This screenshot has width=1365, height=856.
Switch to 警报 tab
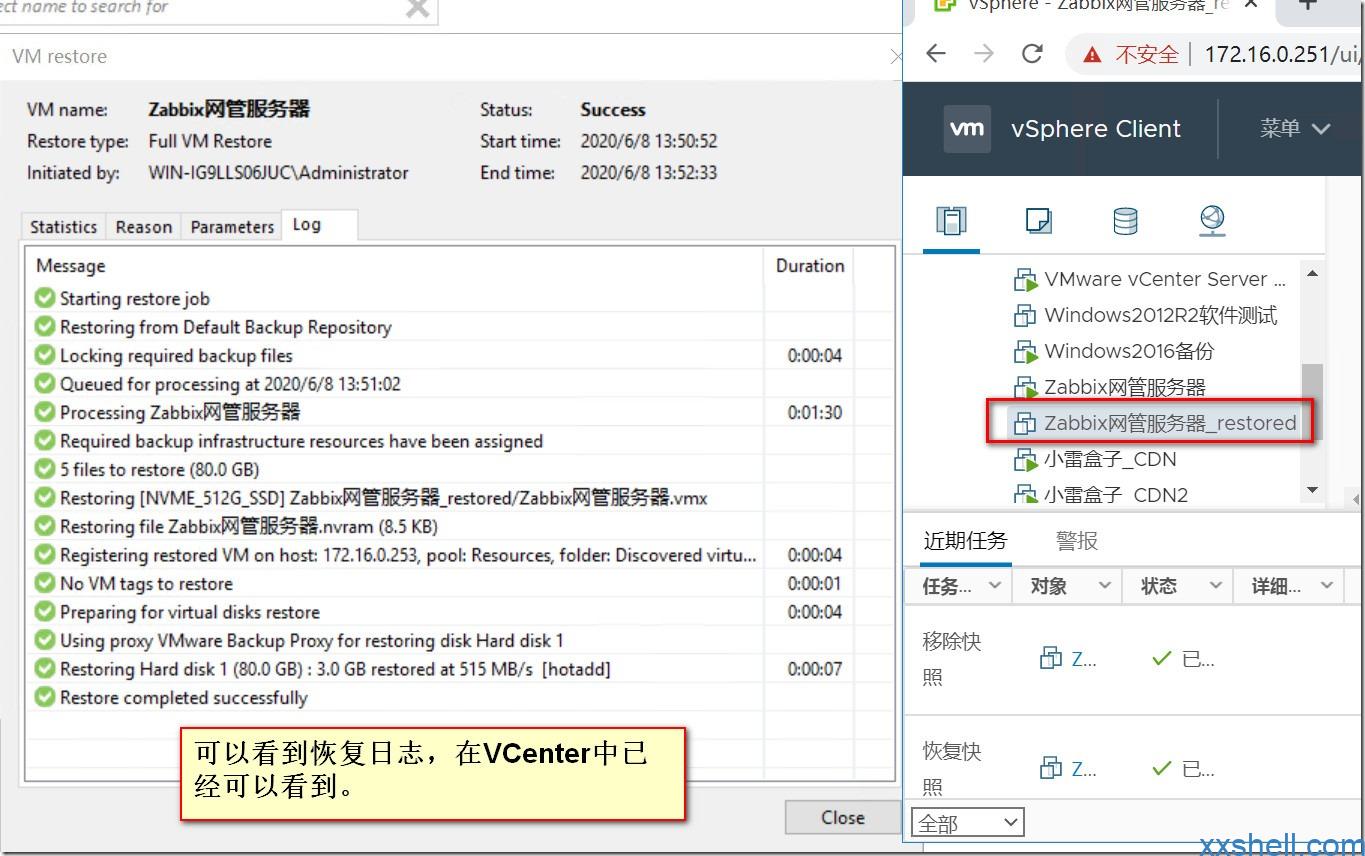pos(1077,541)
